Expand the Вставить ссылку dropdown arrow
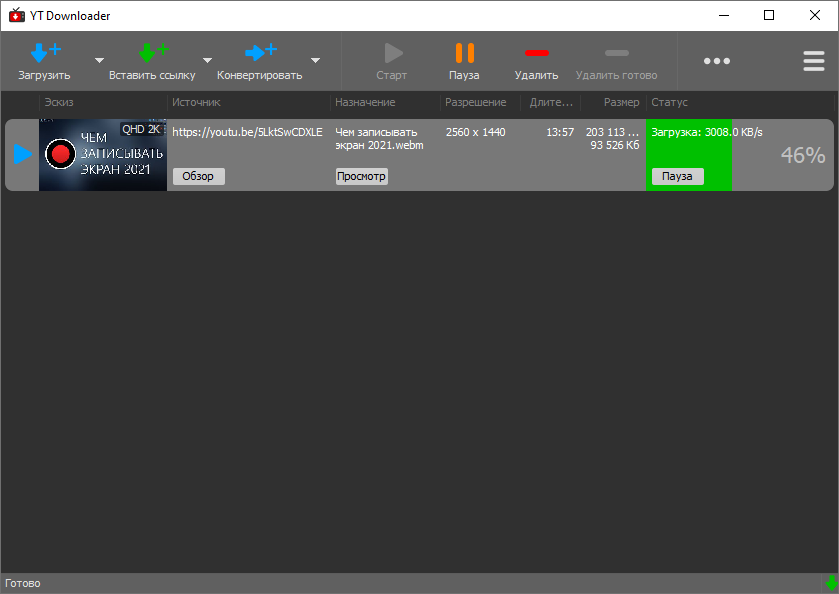Screen dimensions: 839x594 (x=207, y=61)
